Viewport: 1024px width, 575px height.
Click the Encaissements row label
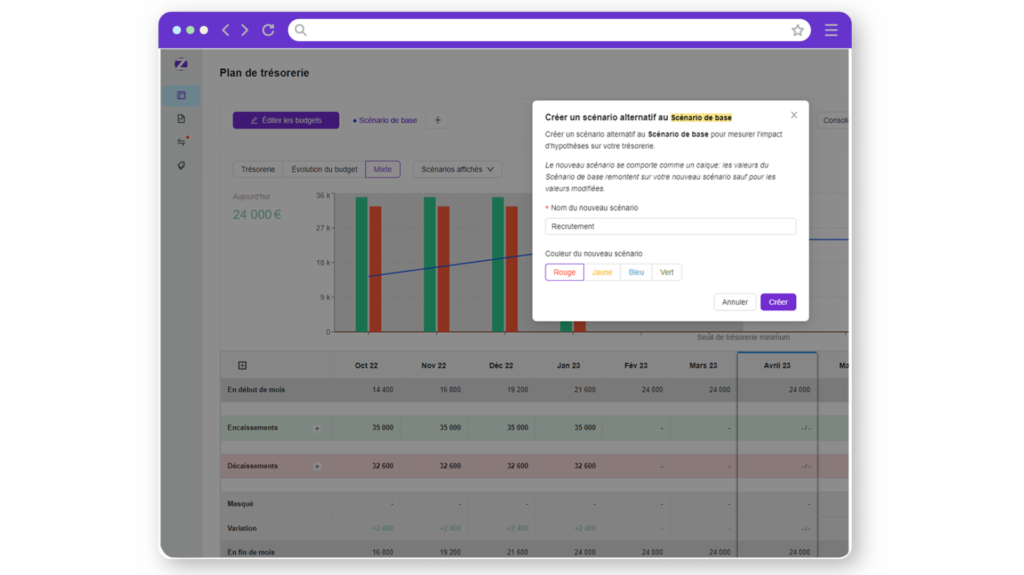(252, 427)
